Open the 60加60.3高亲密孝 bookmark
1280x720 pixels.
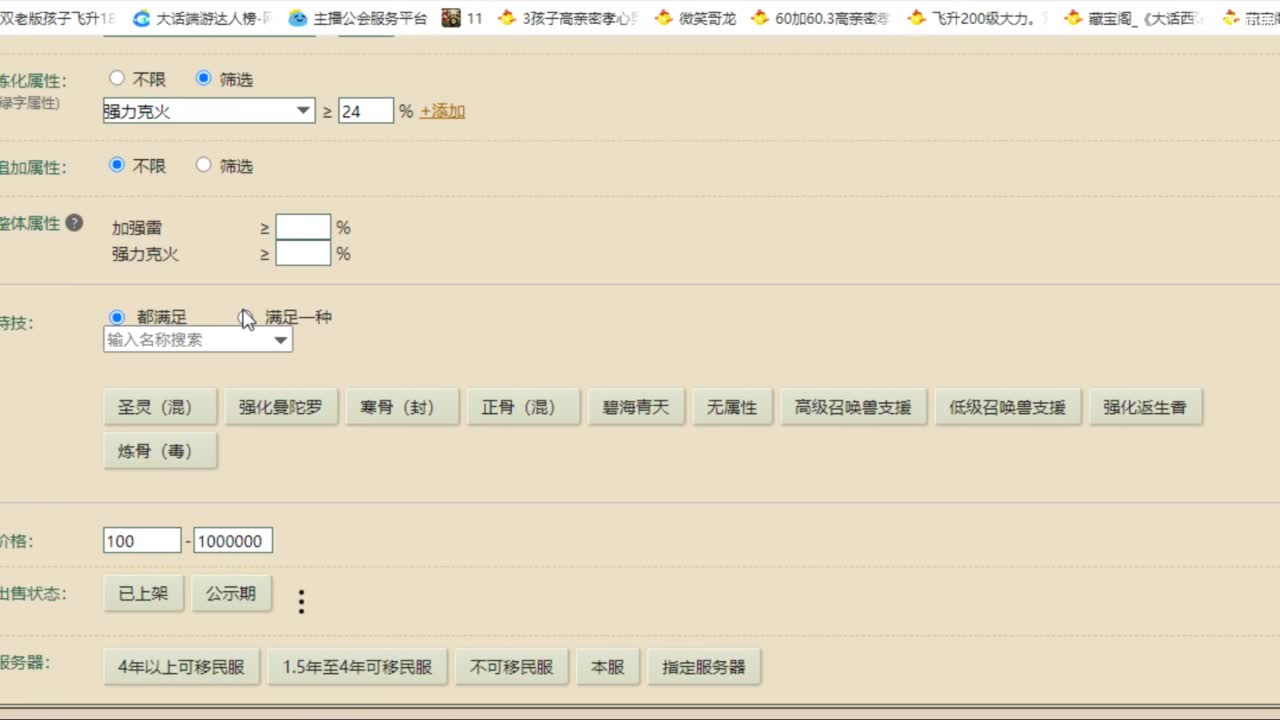click(x=820, y=18)
